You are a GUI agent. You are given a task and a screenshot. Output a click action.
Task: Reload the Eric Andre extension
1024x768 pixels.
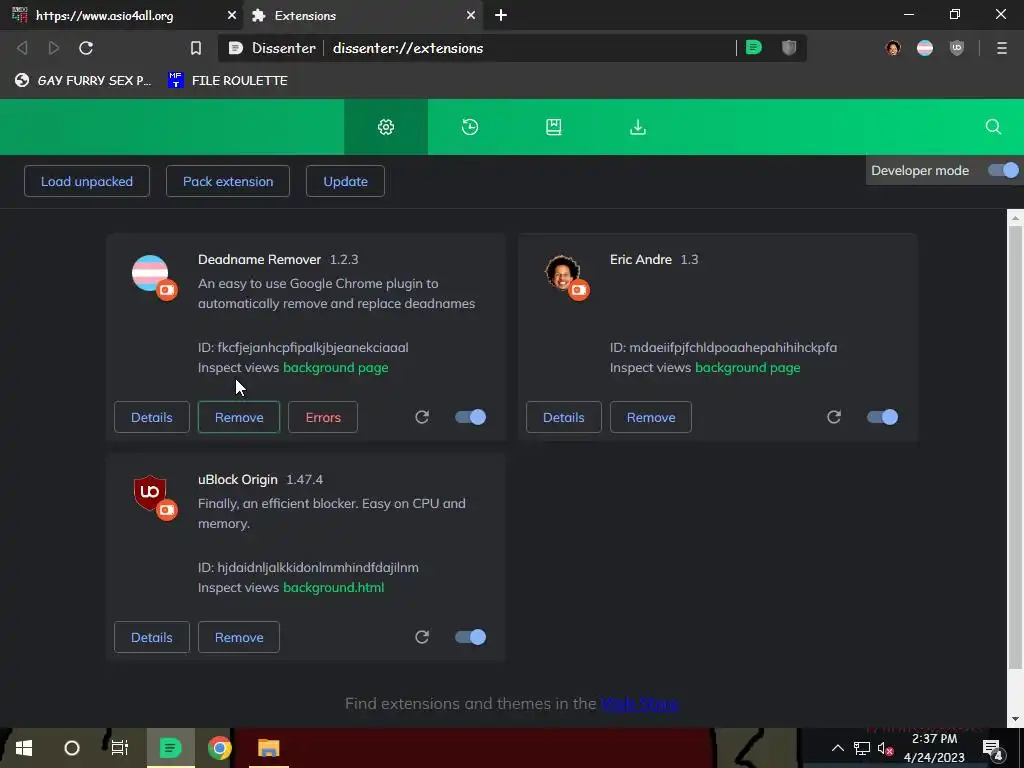pos(834,417)
